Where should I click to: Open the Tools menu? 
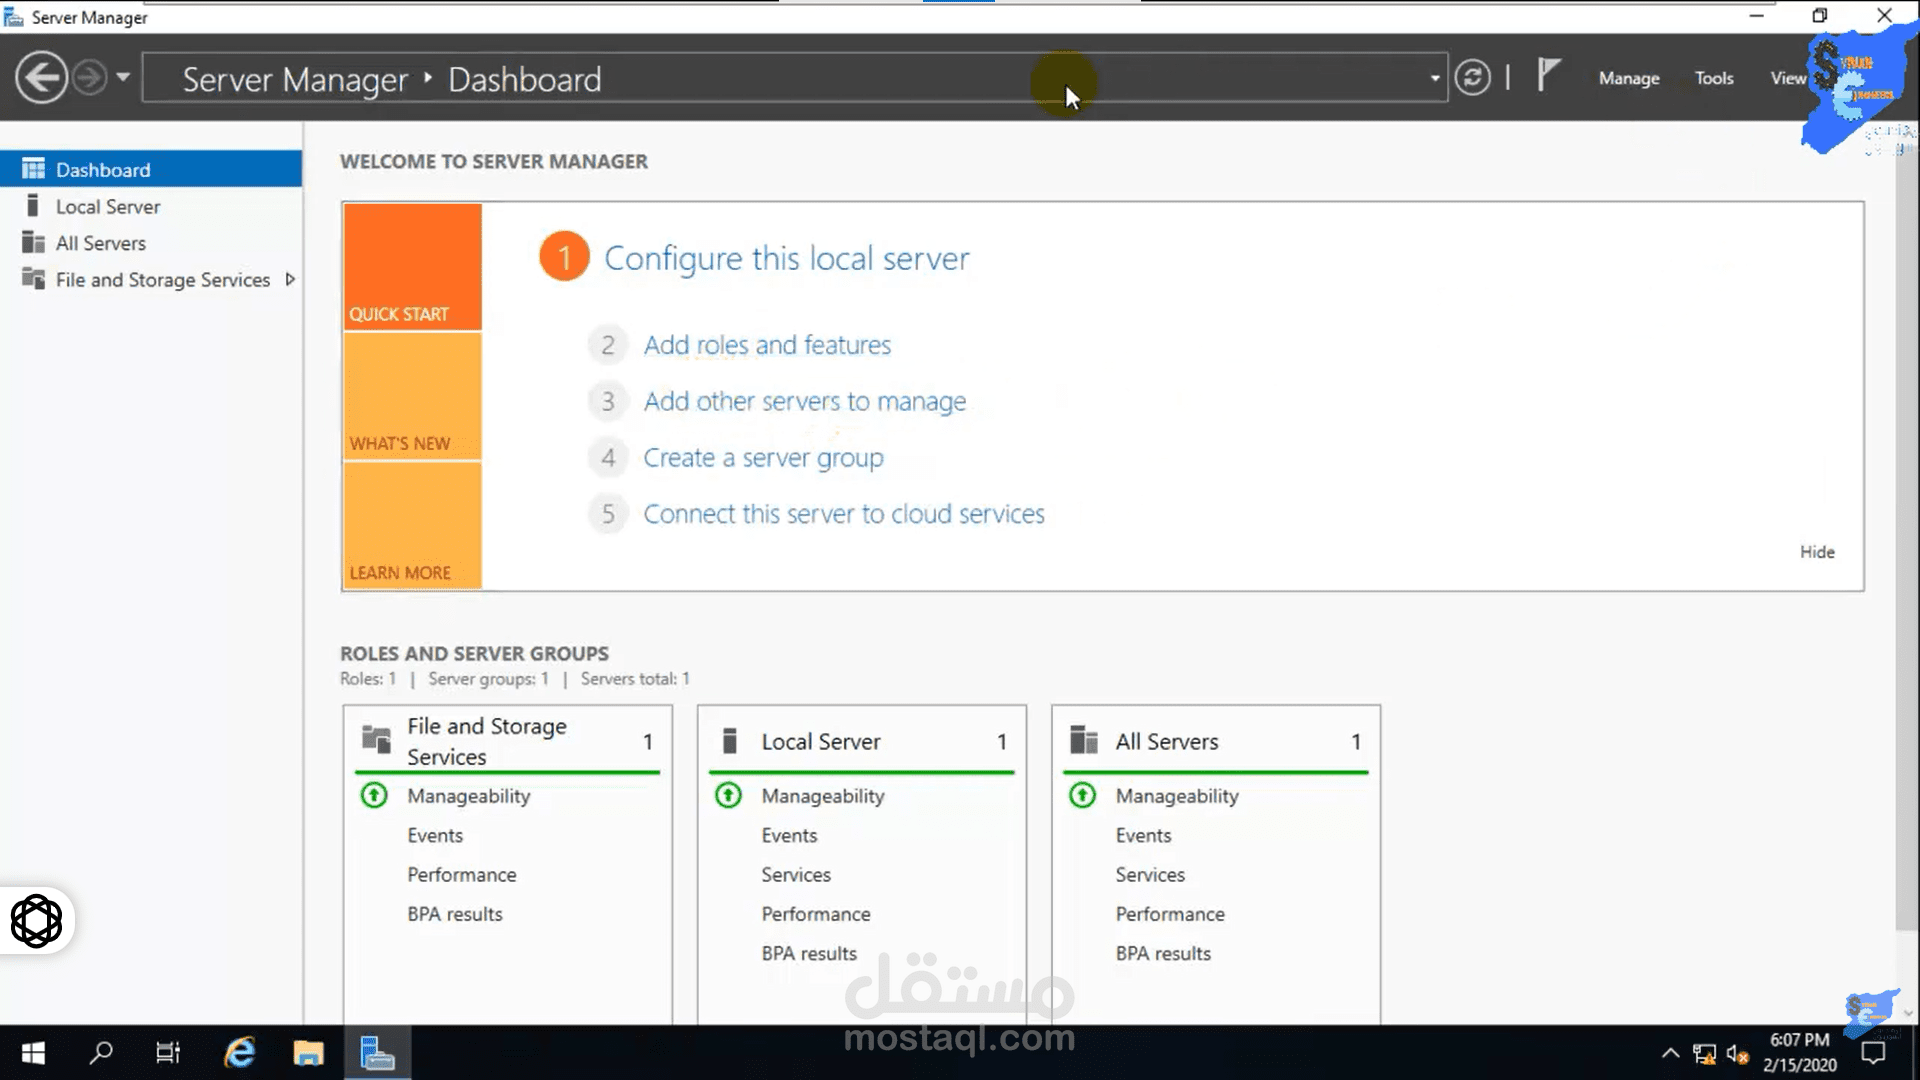(x=1713, y=77)
